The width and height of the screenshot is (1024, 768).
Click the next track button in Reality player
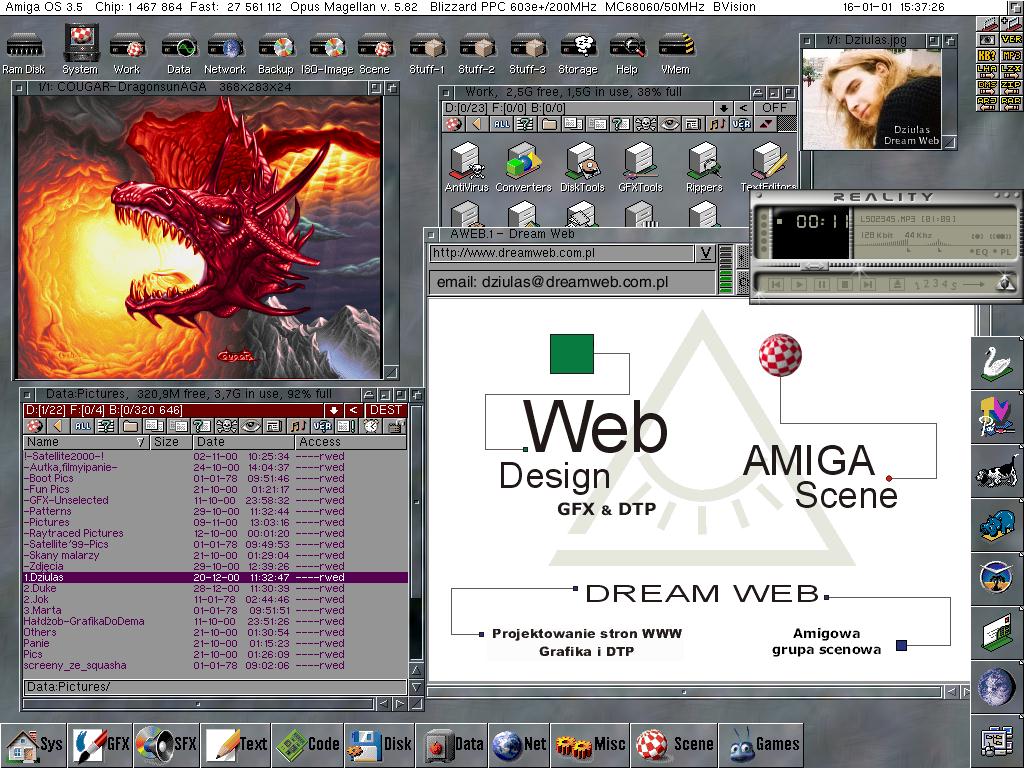point(867,285)
